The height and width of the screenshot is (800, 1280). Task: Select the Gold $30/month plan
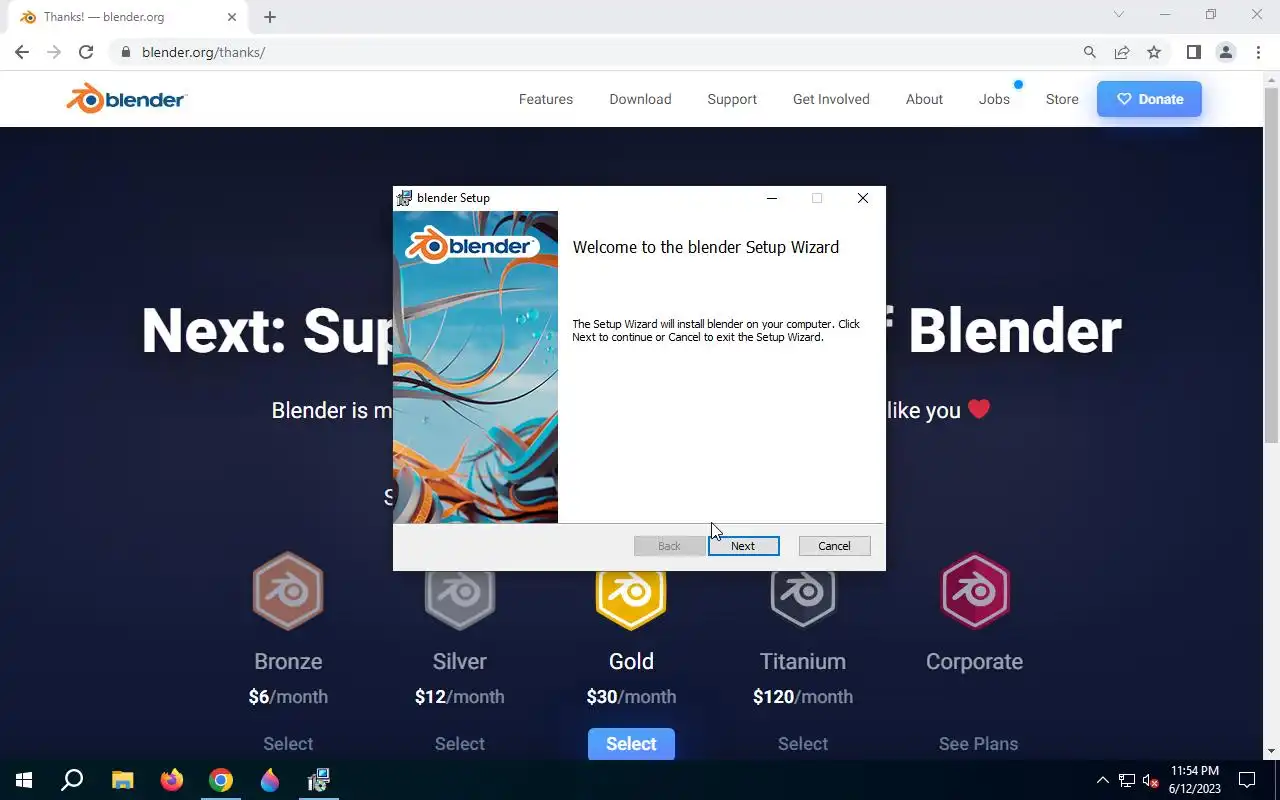point(631,743)
